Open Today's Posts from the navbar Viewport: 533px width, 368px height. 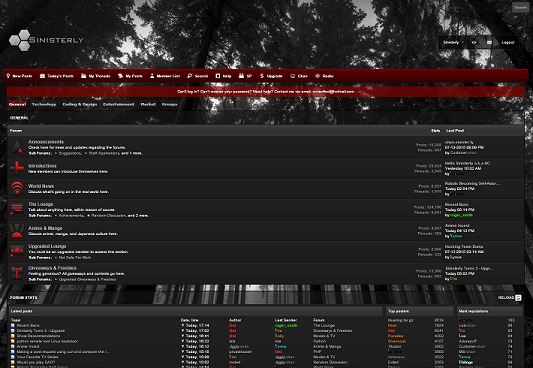click(x=56, y=76)
